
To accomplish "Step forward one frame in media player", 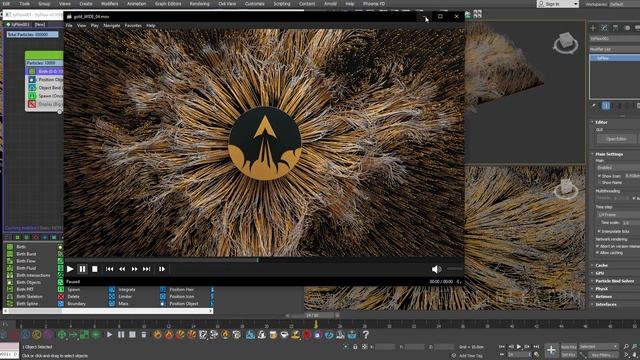I will 162,269.
